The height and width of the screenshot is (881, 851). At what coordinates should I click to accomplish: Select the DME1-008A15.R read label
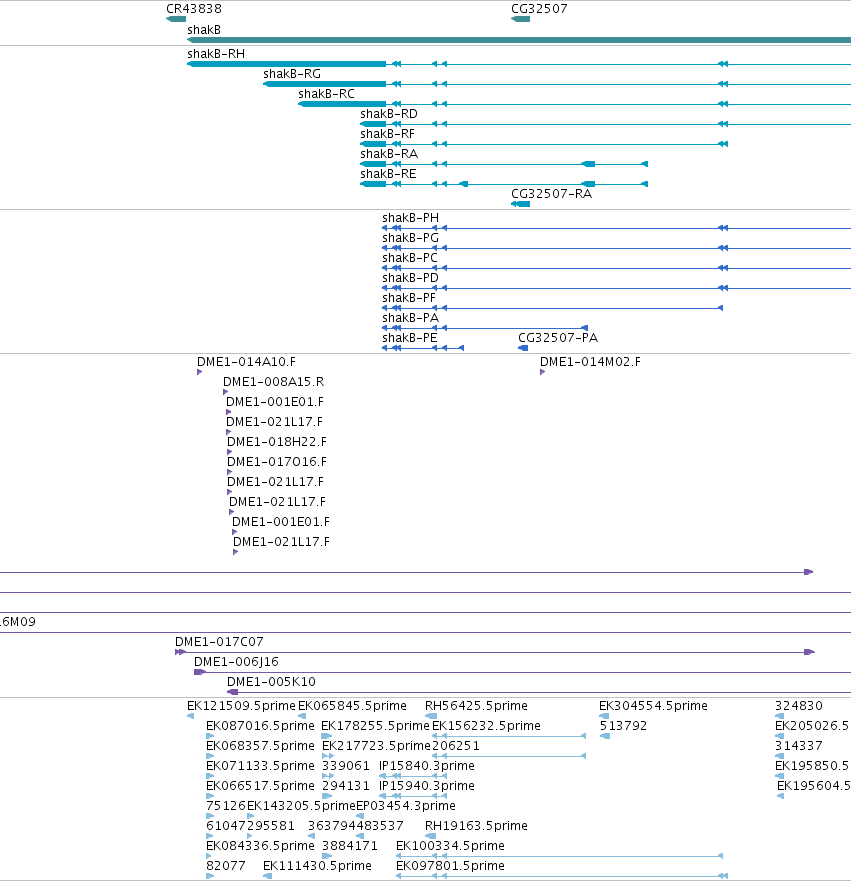click(x=274, y=382)
